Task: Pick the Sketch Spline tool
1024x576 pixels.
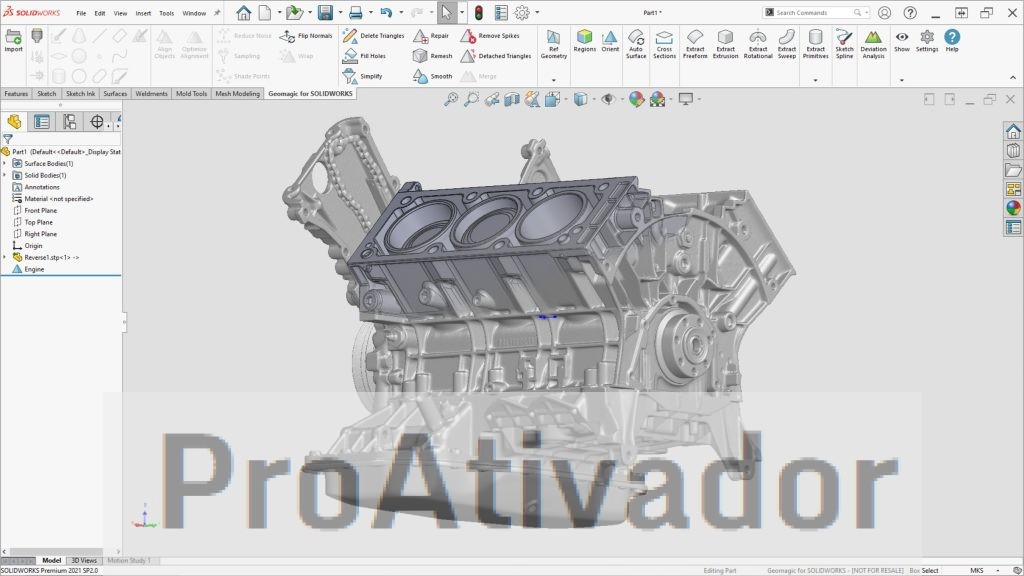Action: pos(845,42)
